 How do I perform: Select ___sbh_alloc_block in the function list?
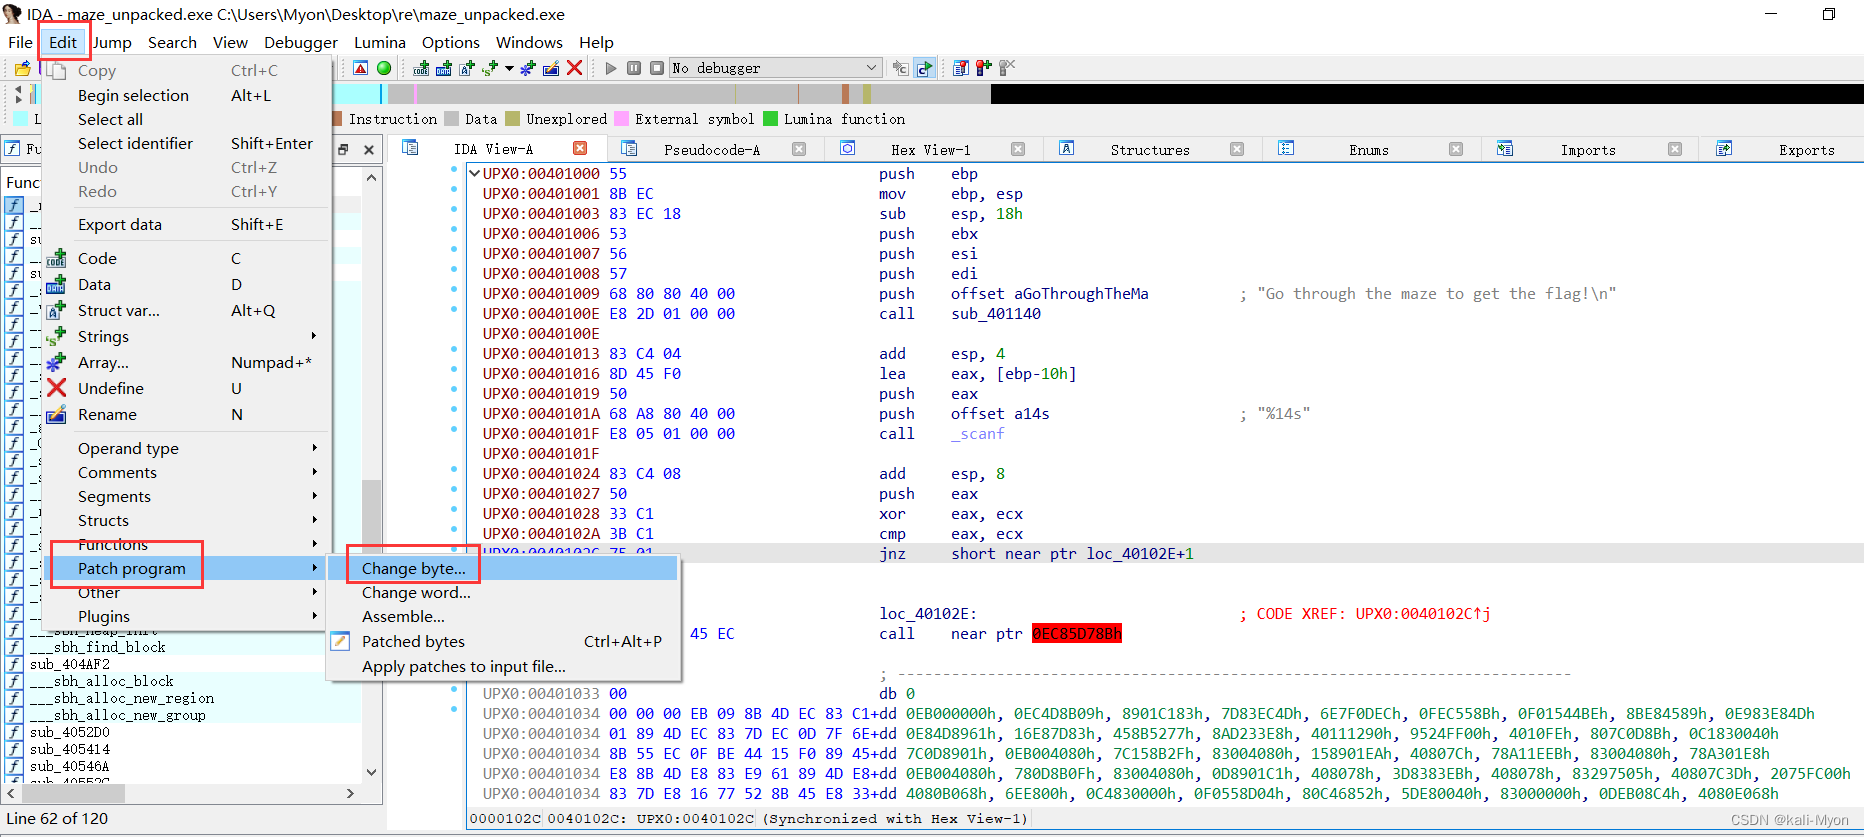[101, 681]
